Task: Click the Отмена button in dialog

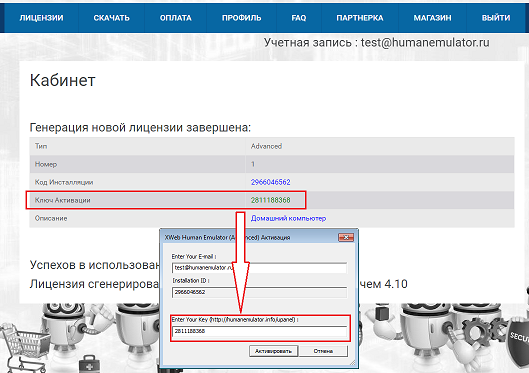Action: (x=323, y=351)
